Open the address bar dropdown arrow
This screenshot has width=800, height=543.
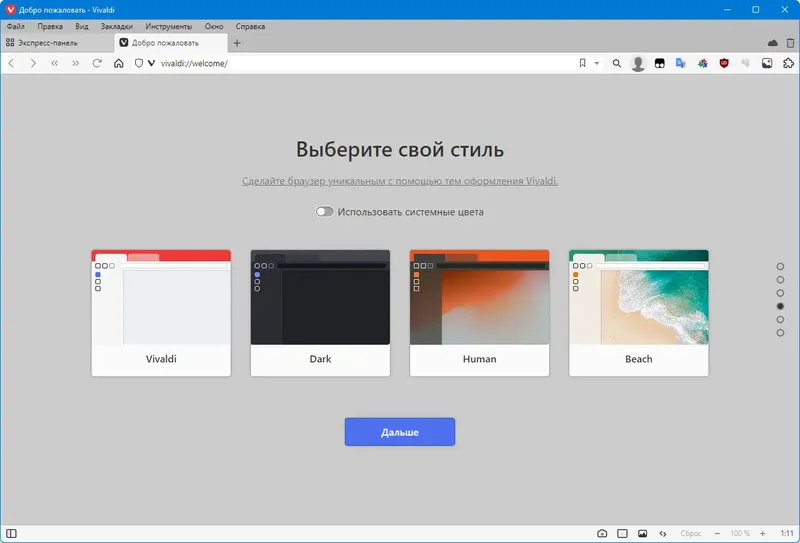coord(596,63)
